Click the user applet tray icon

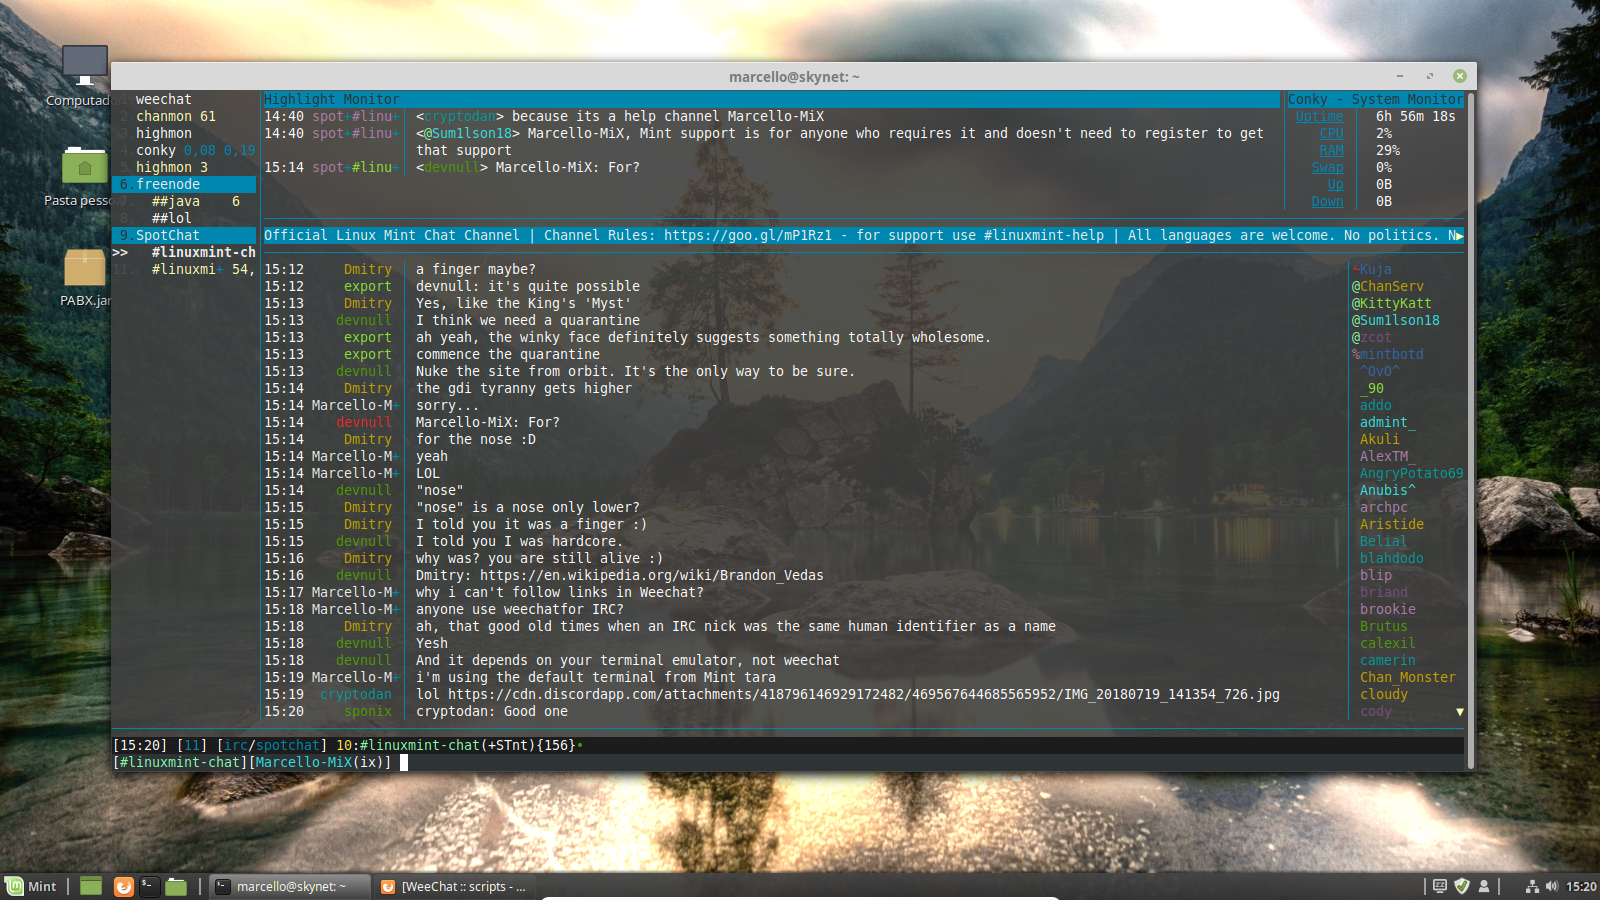tap(1484, 886)
